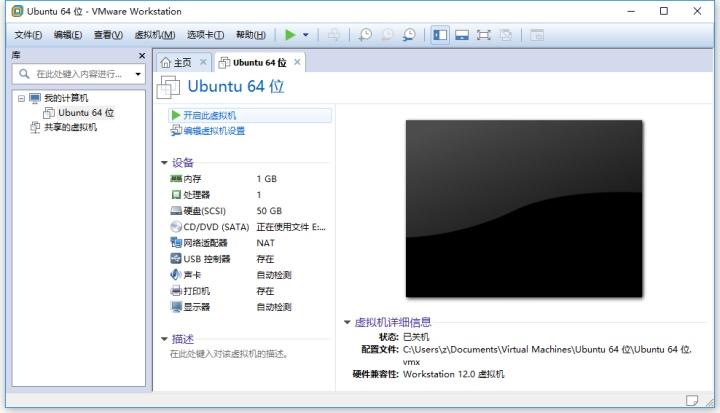
Task: Select 声卡 sound card icon
Action: coord(176,275)
